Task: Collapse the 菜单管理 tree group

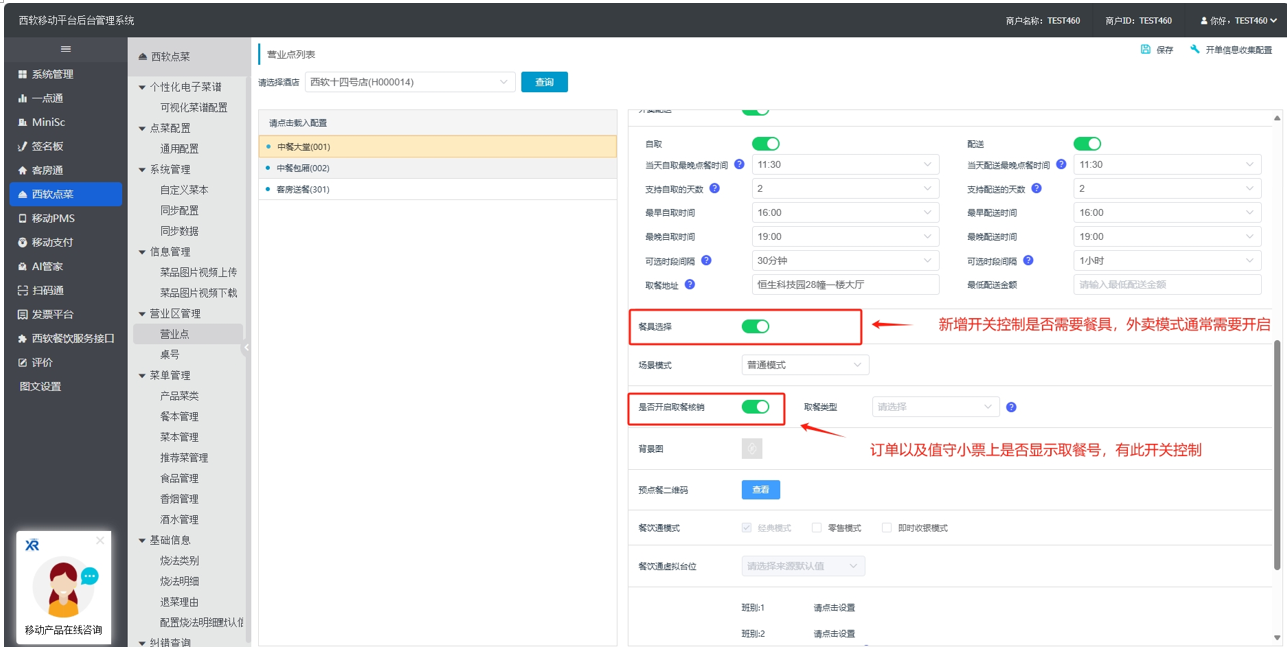Action: coord(142,376)
